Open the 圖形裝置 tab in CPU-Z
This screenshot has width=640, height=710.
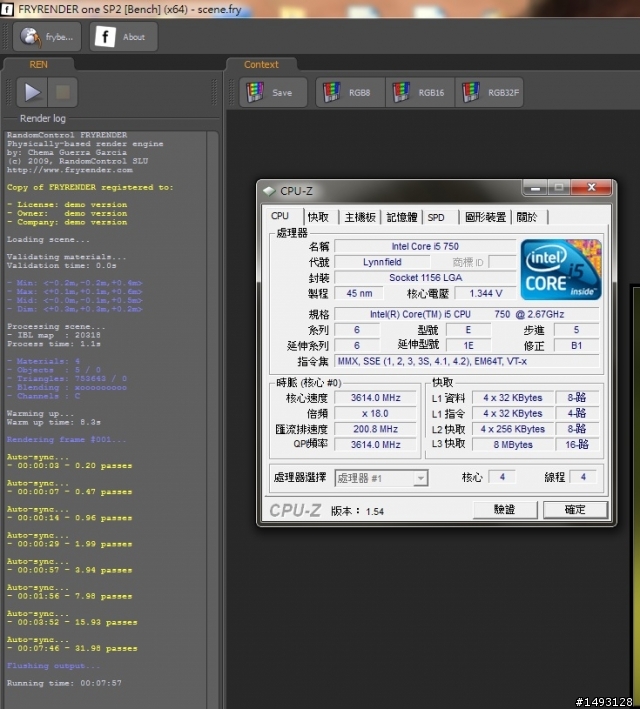pyautogui.click(x=485, y=217)
